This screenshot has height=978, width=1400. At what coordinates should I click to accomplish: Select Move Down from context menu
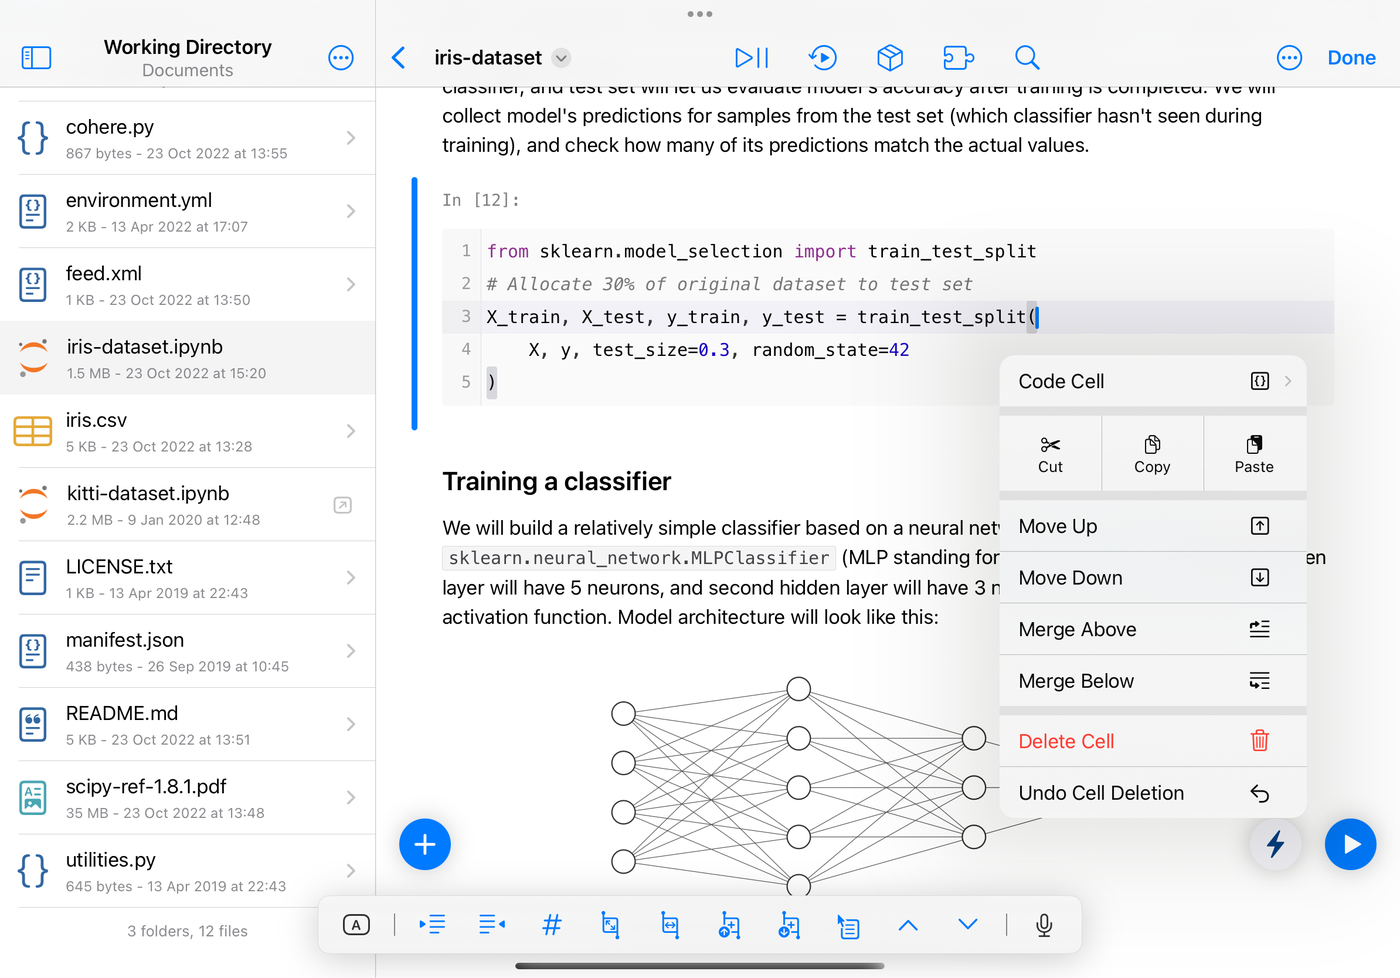click(x=1153, y=578)
